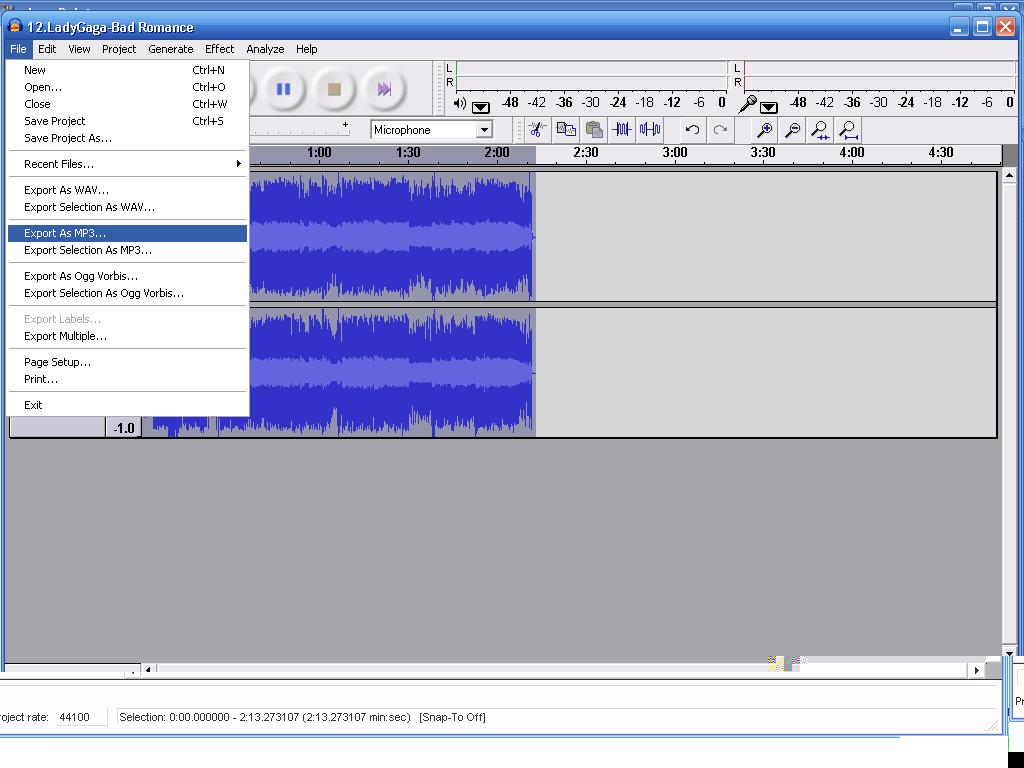Click inside the lower channel waveform
The height and width of the screenshot is (768, 1024).
click(x=392, y=373)
